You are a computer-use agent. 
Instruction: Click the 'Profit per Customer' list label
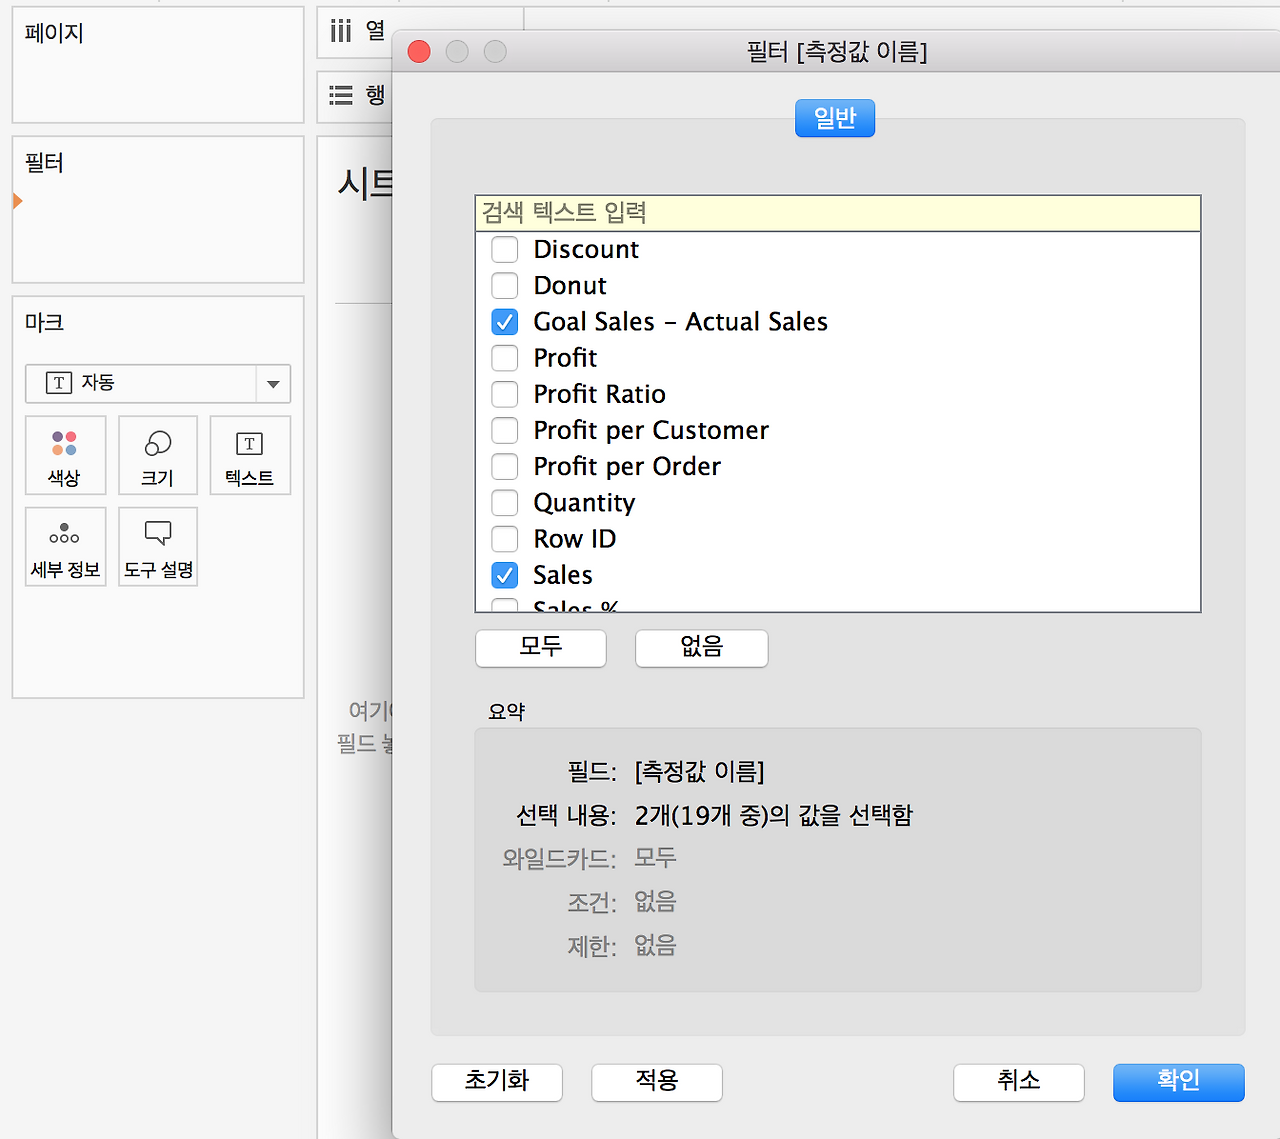651,430
